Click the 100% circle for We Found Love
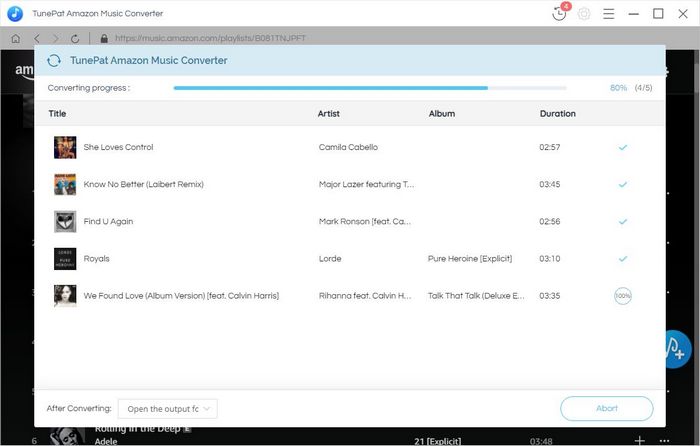This screenshot has height=446, width=700. tap(623, 296)
